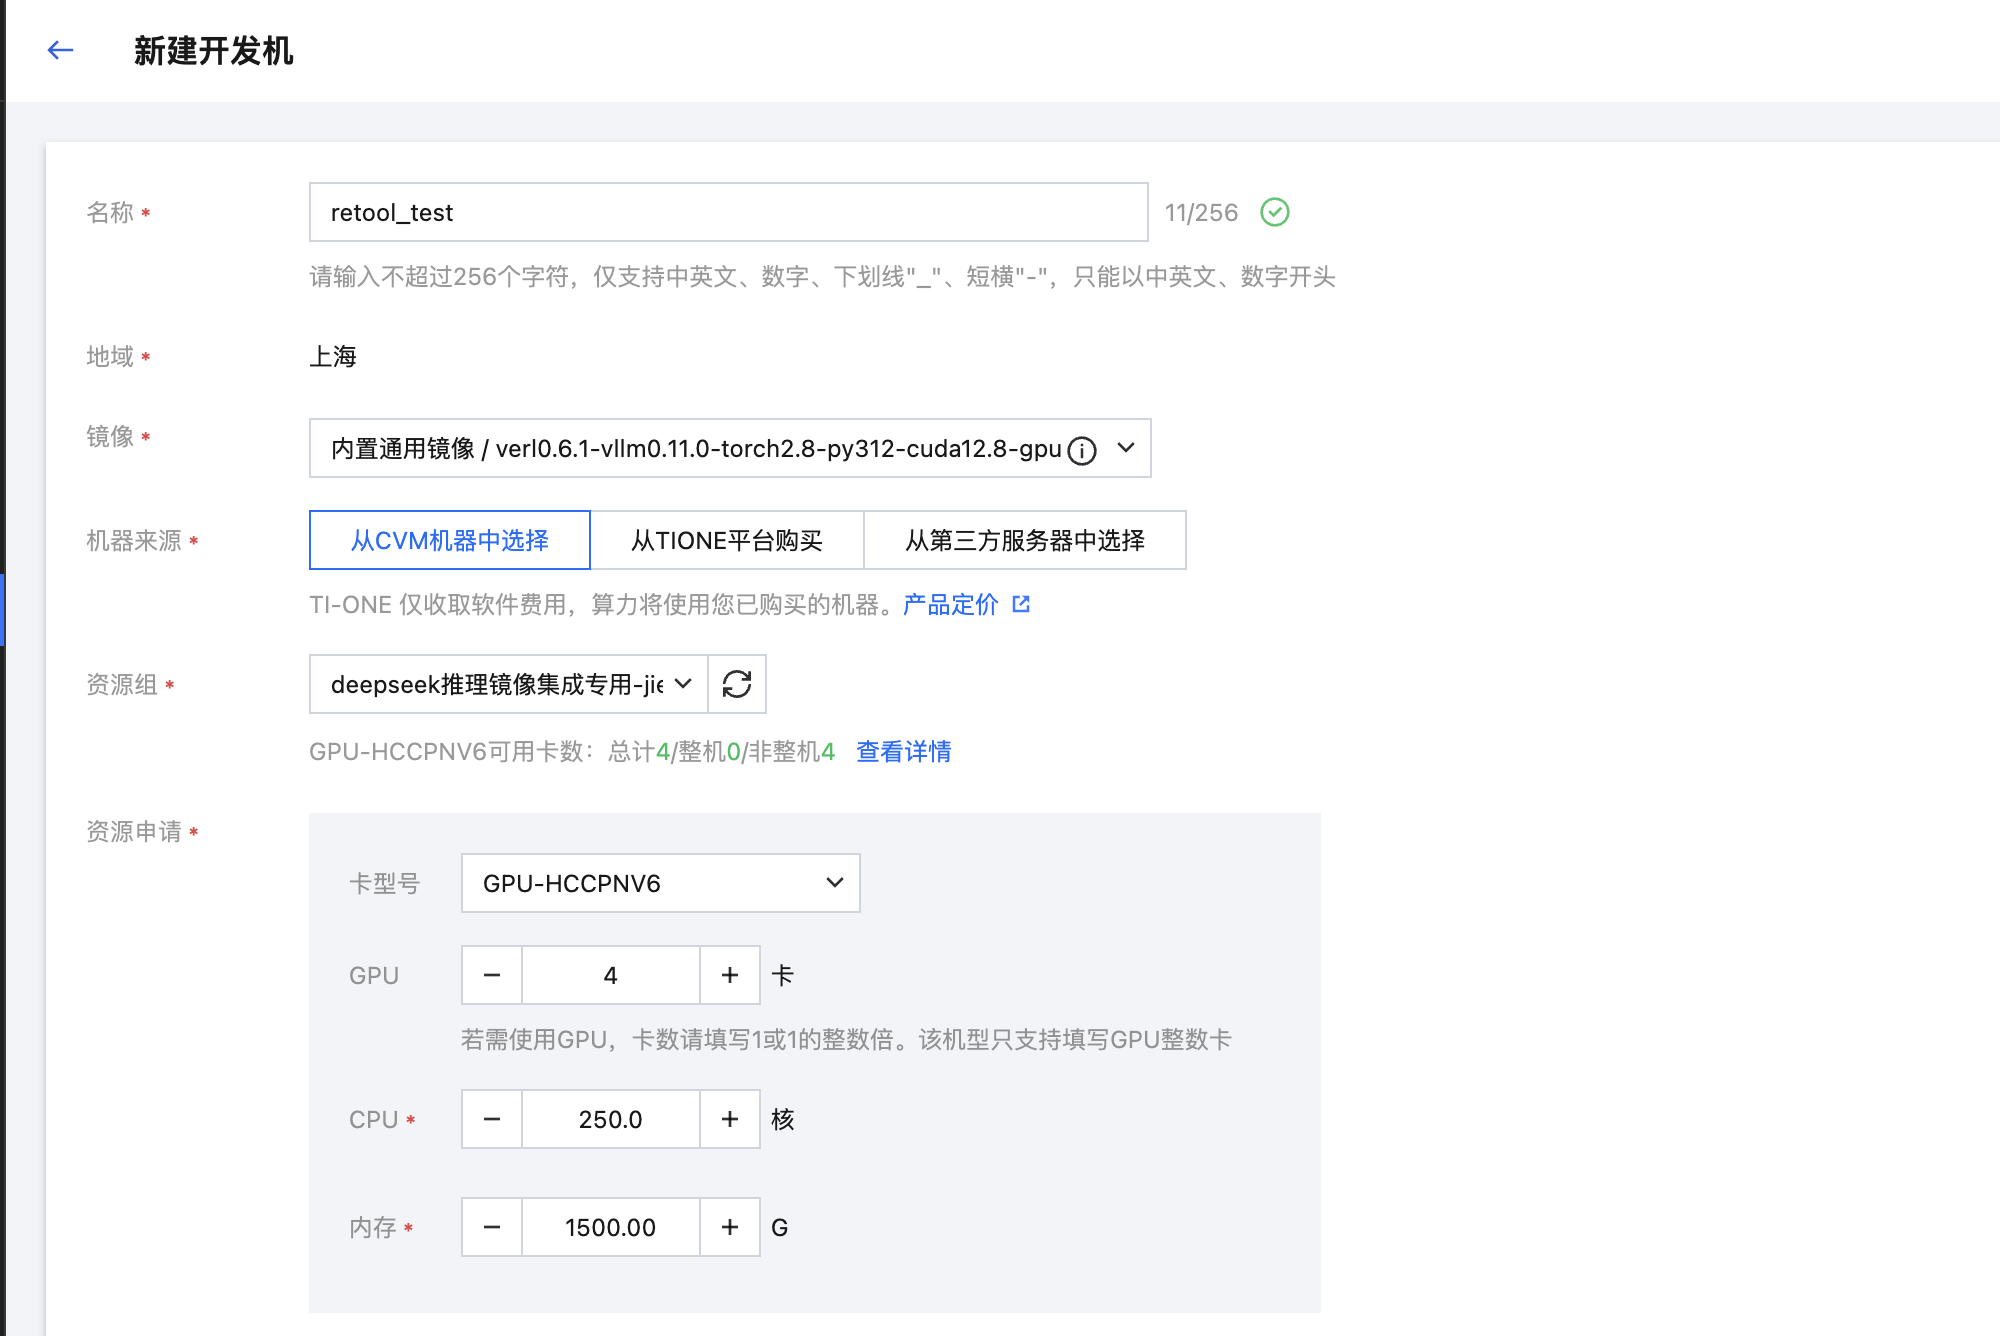Viewport: 2000px width, 1336px height.
Task: Open the 产品定价 pricing link
Action: coord(950,604)
